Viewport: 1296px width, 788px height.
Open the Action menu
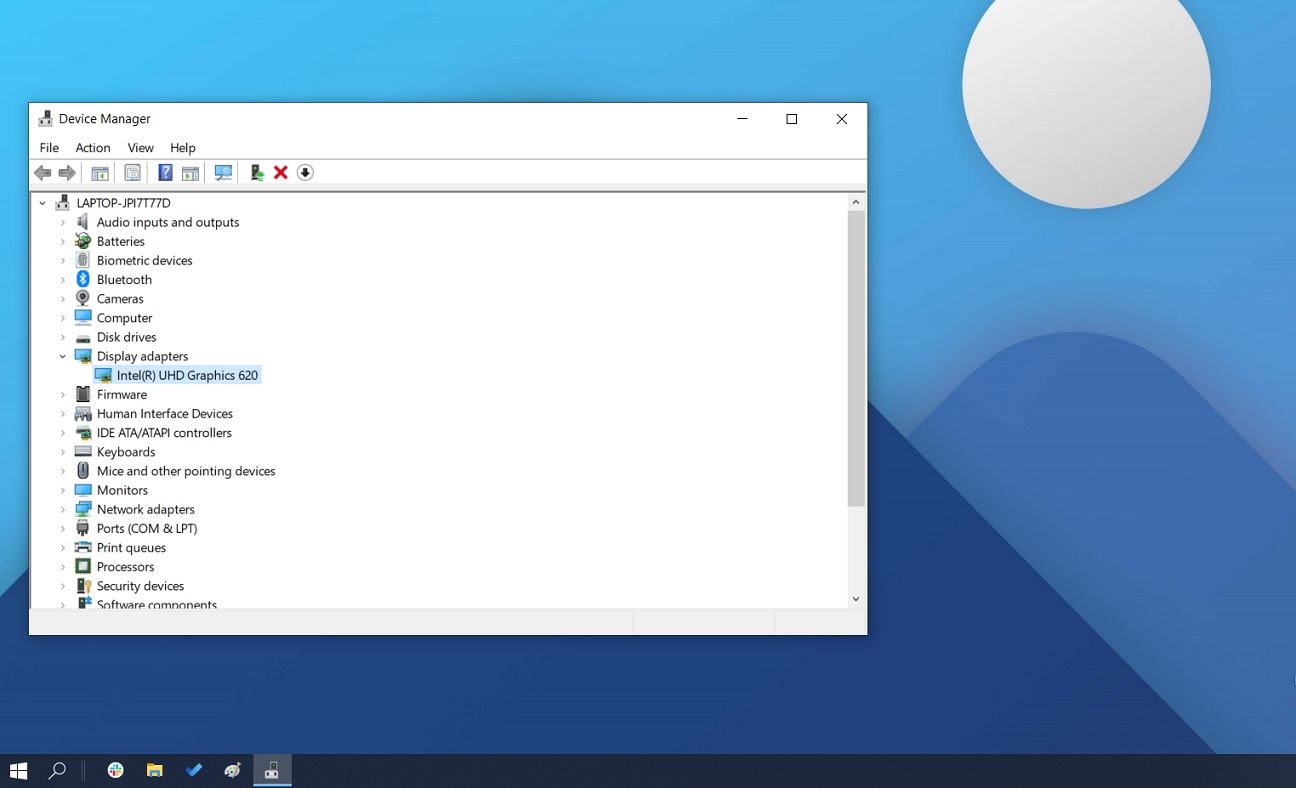point(93,148)
